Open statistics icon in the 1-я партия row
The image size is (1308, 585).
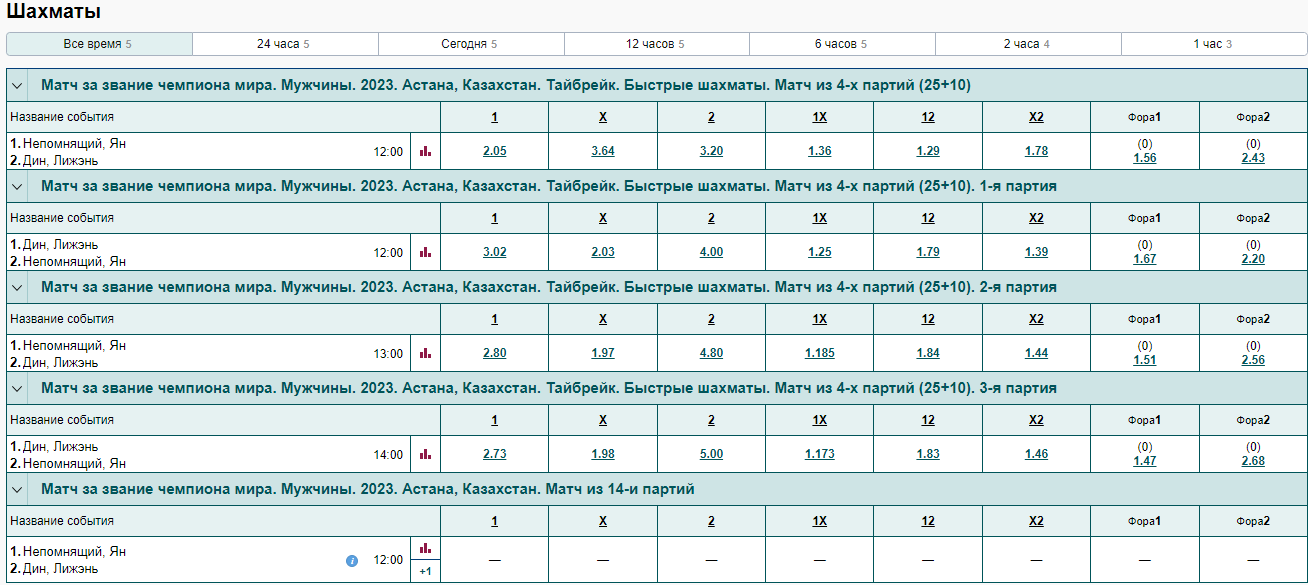coord(425,252)
